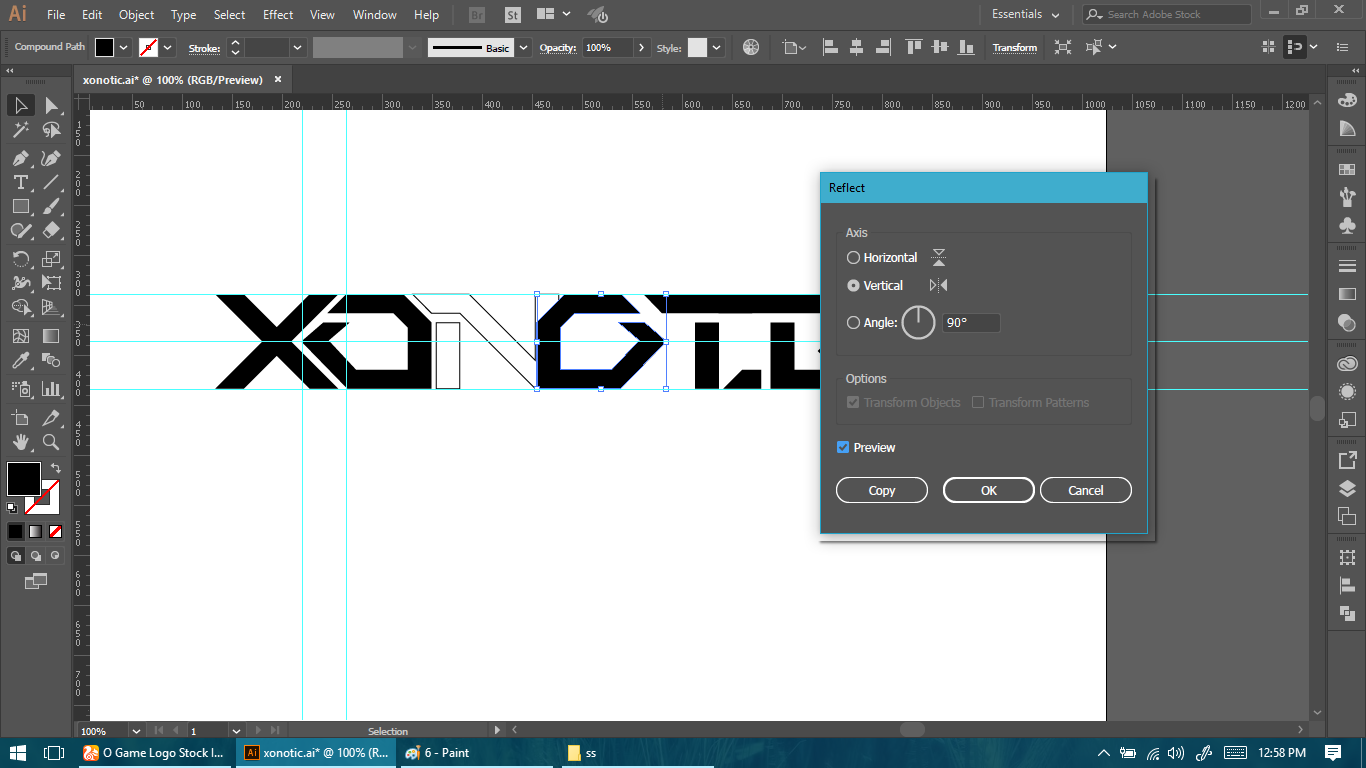Choose the Angle radio button
The width and height of the screenshot is (1366, 768).
click(853, 322)
